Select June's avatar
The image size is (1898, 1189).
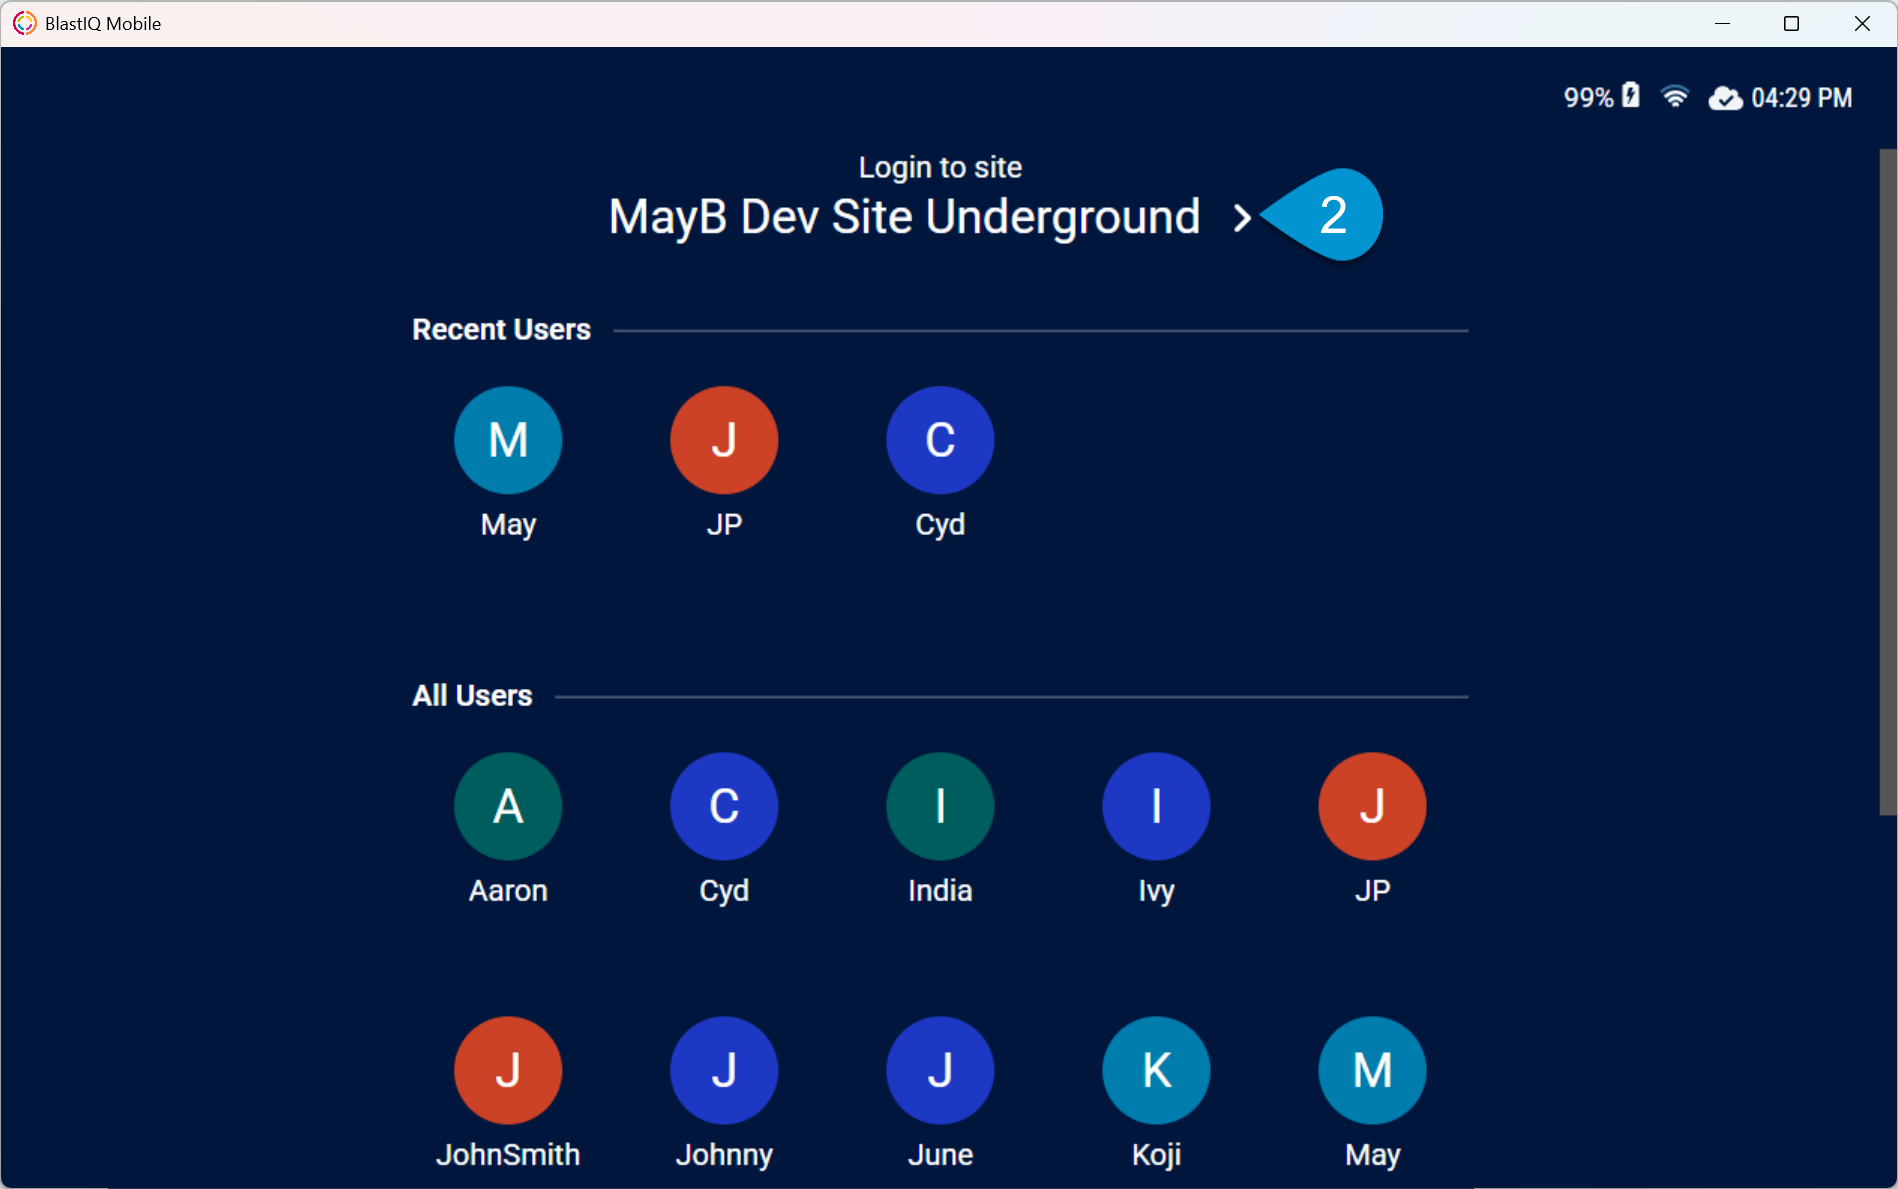coord(940,1070)
